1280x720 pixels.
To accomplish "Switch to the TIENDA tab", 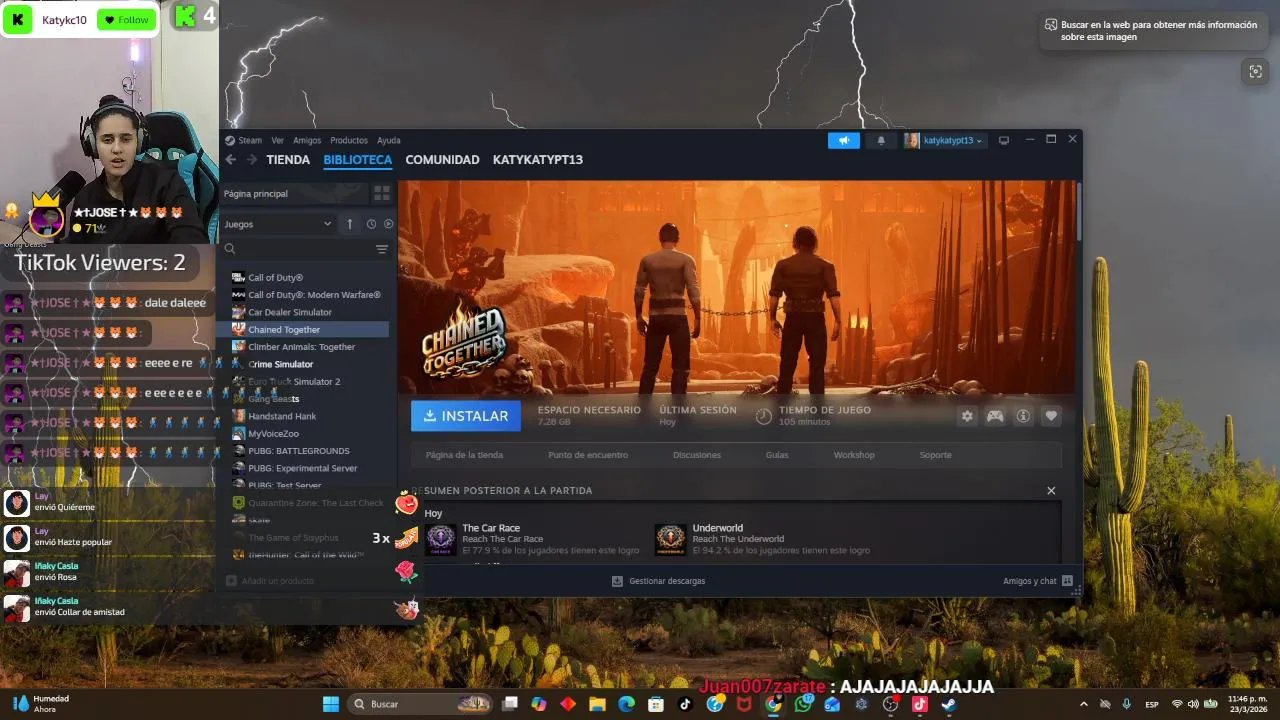I will point(288,160).
